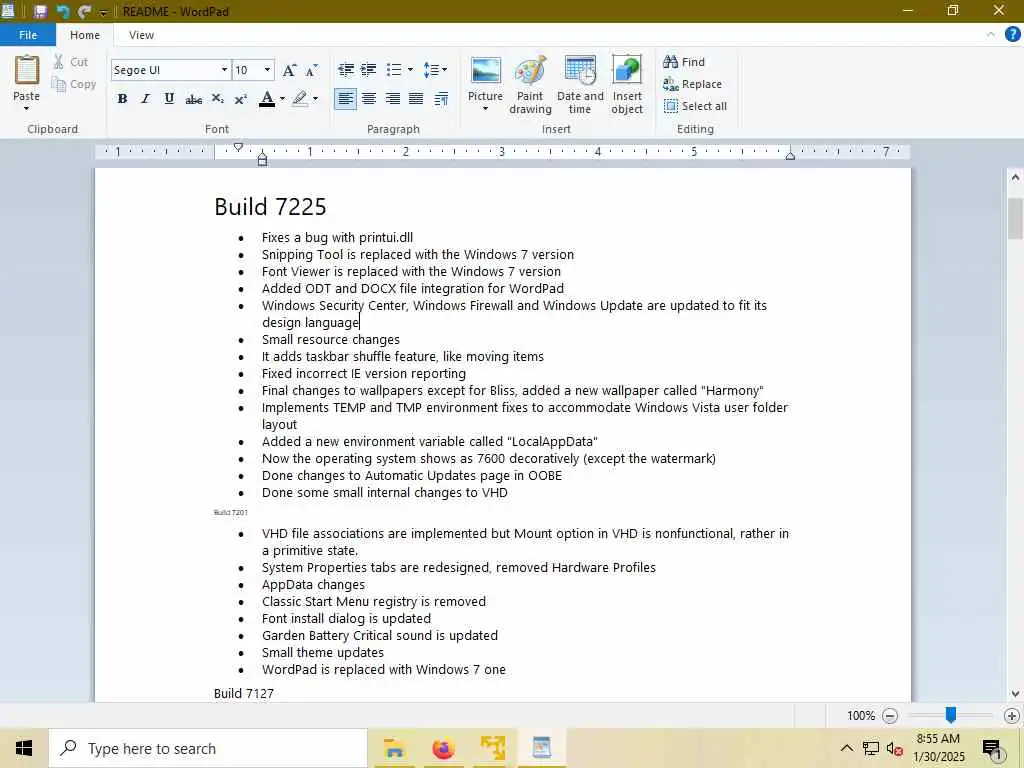This screenshot has width=1024, height=768.
Task: Collapse the ribbon with the chevron
Action: pyautogui.click(x=991, y=35)
